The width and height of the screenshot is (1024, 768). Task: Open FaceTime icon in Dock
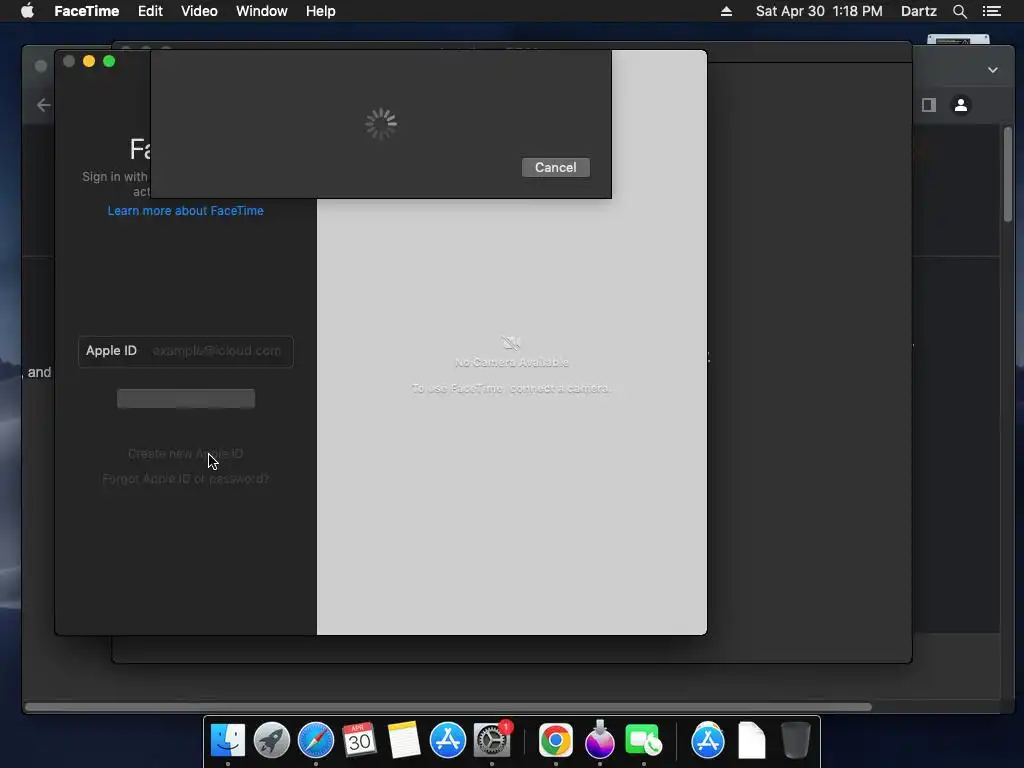pyautogui.click(x=643, y=741)
